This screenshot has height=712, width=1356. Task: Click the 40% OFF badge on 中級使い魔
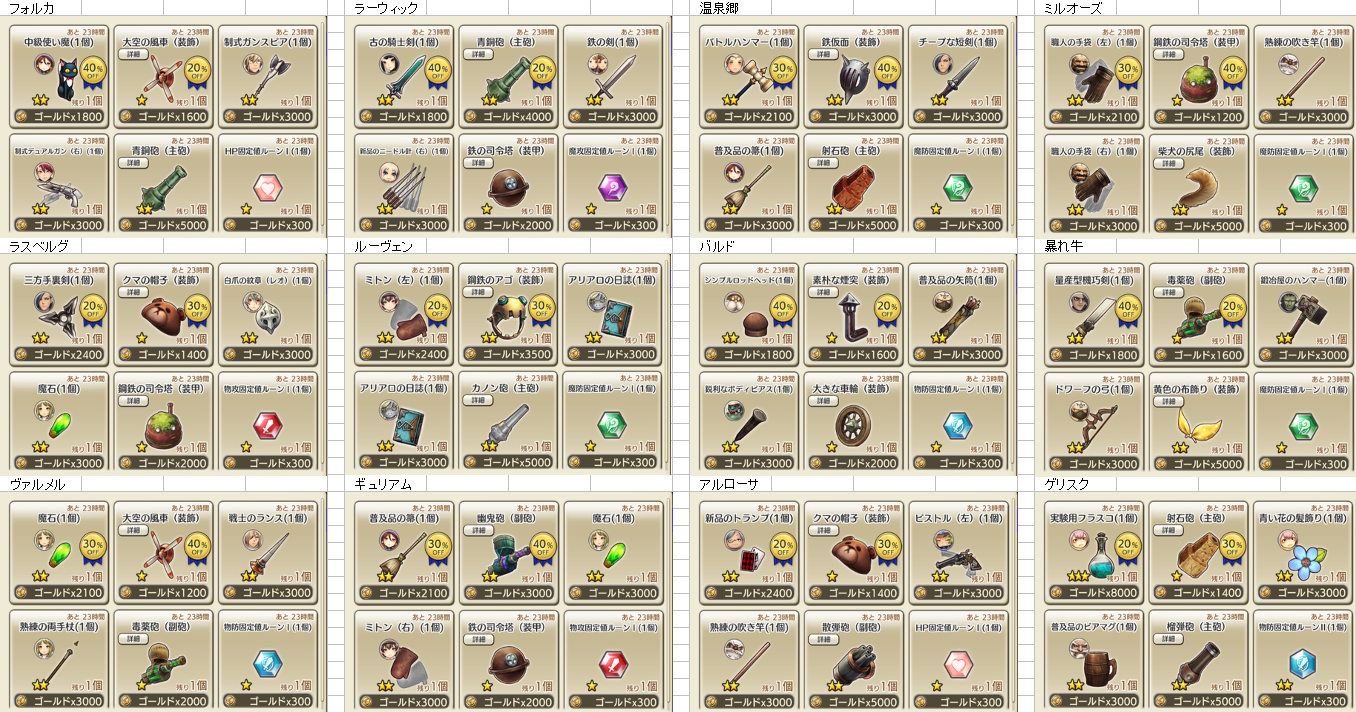coord(92,72)
